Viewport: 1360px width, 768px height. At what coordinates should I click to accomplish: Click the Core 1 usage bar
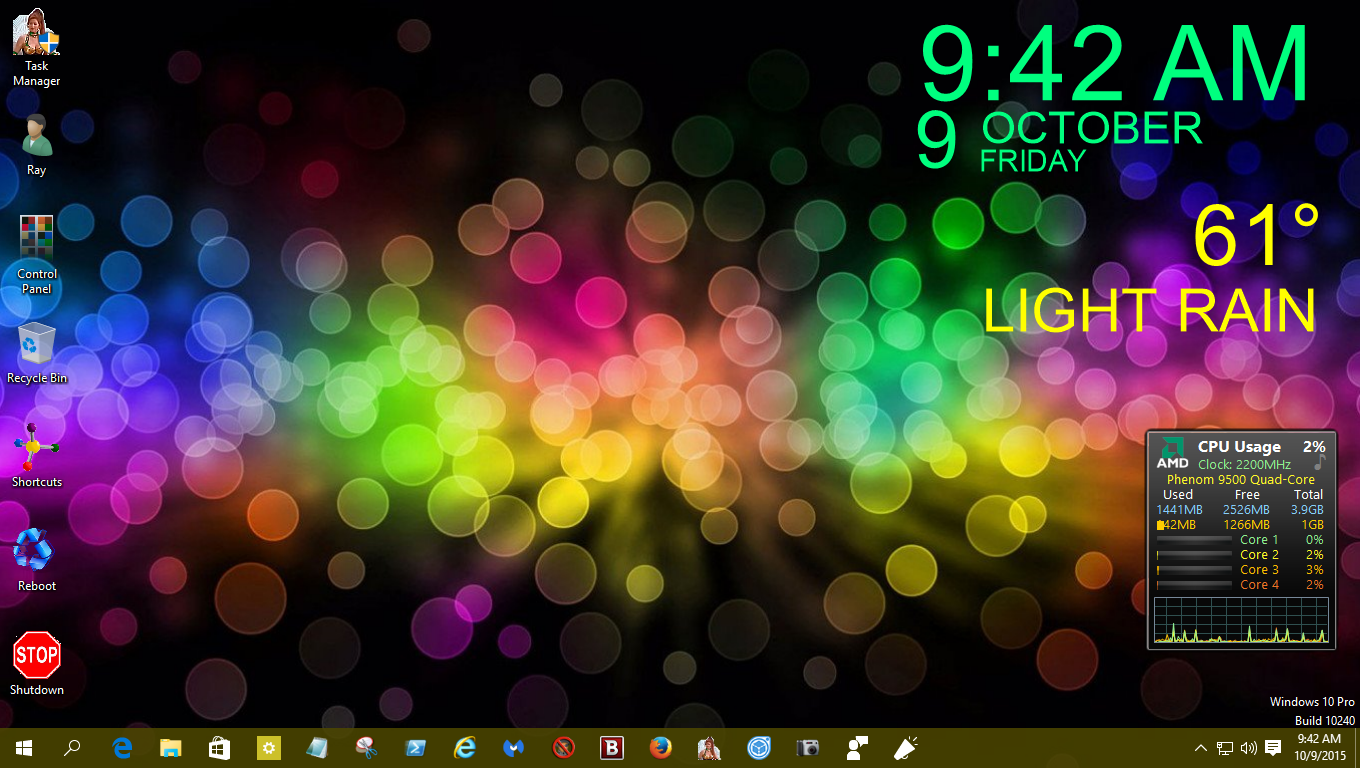[x=1195, y=540]
